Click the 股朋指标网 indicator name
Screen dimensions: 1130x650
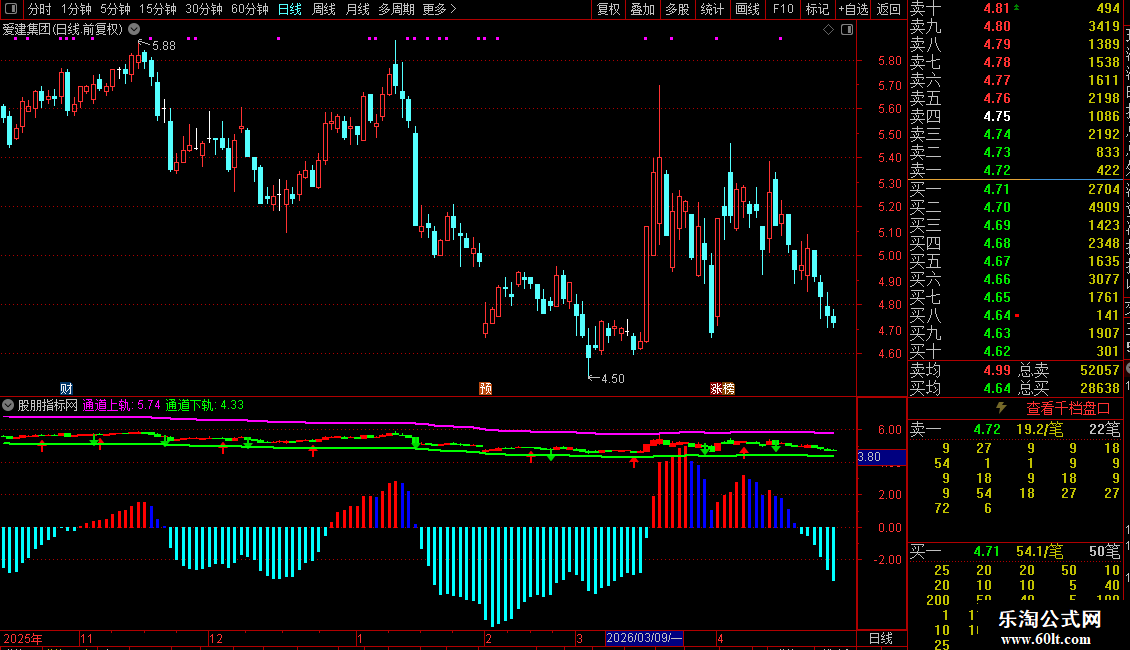click(x=48, y=405)
